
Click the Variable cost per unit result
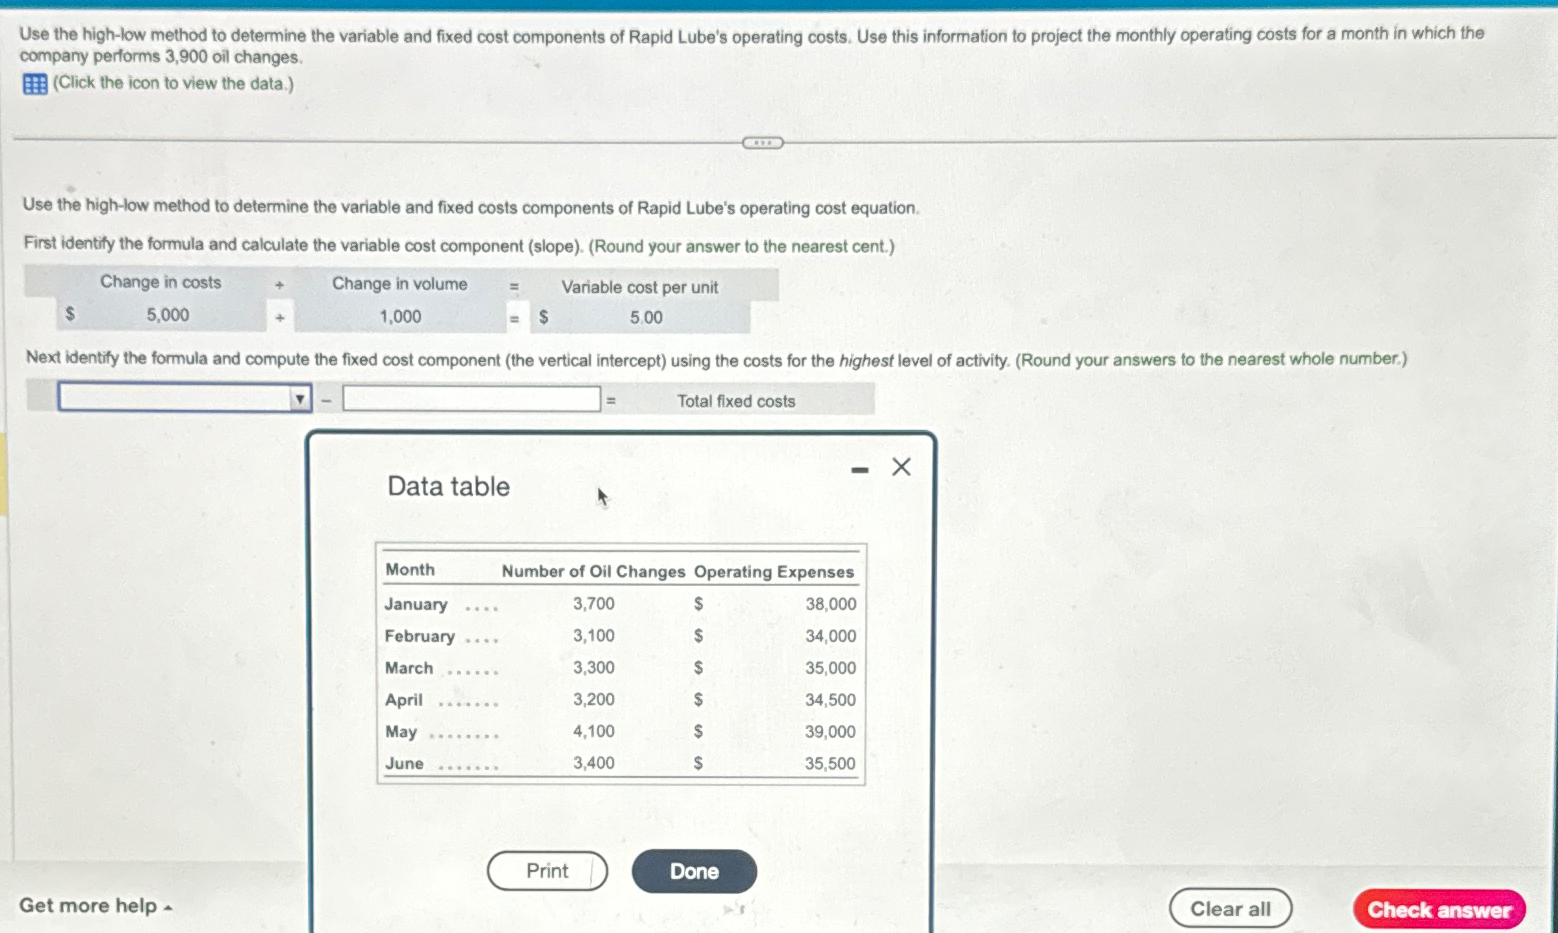644,317
